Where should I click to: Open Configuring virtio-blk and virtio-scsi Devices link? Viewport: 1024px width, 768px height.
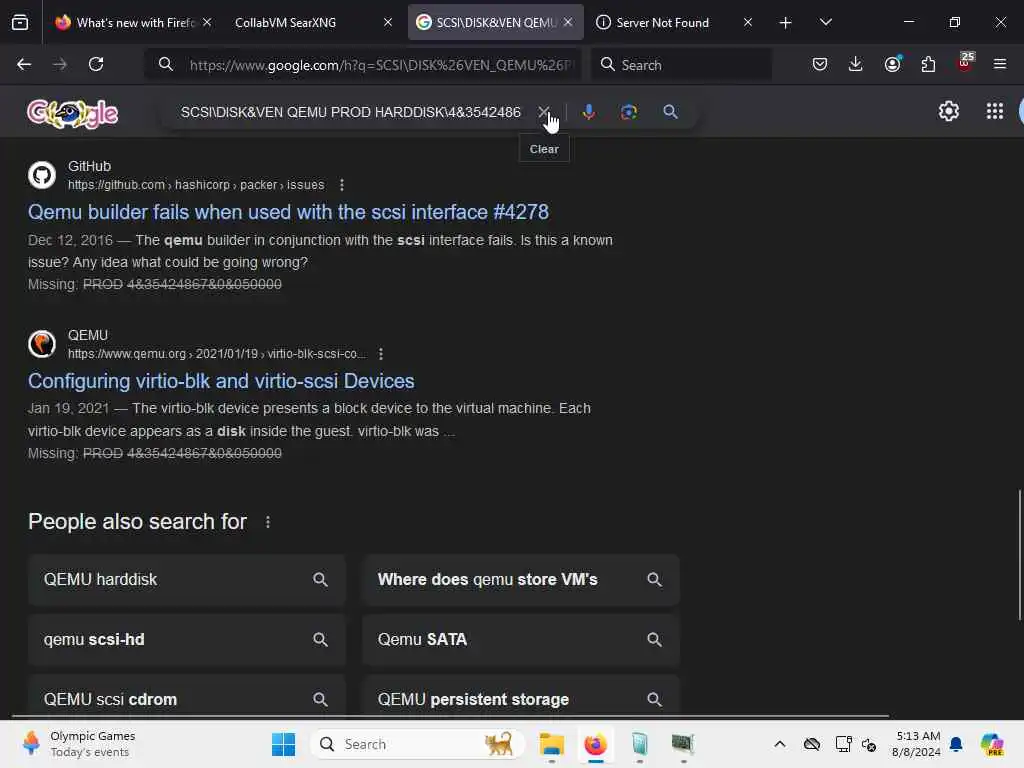pos(221,381)
